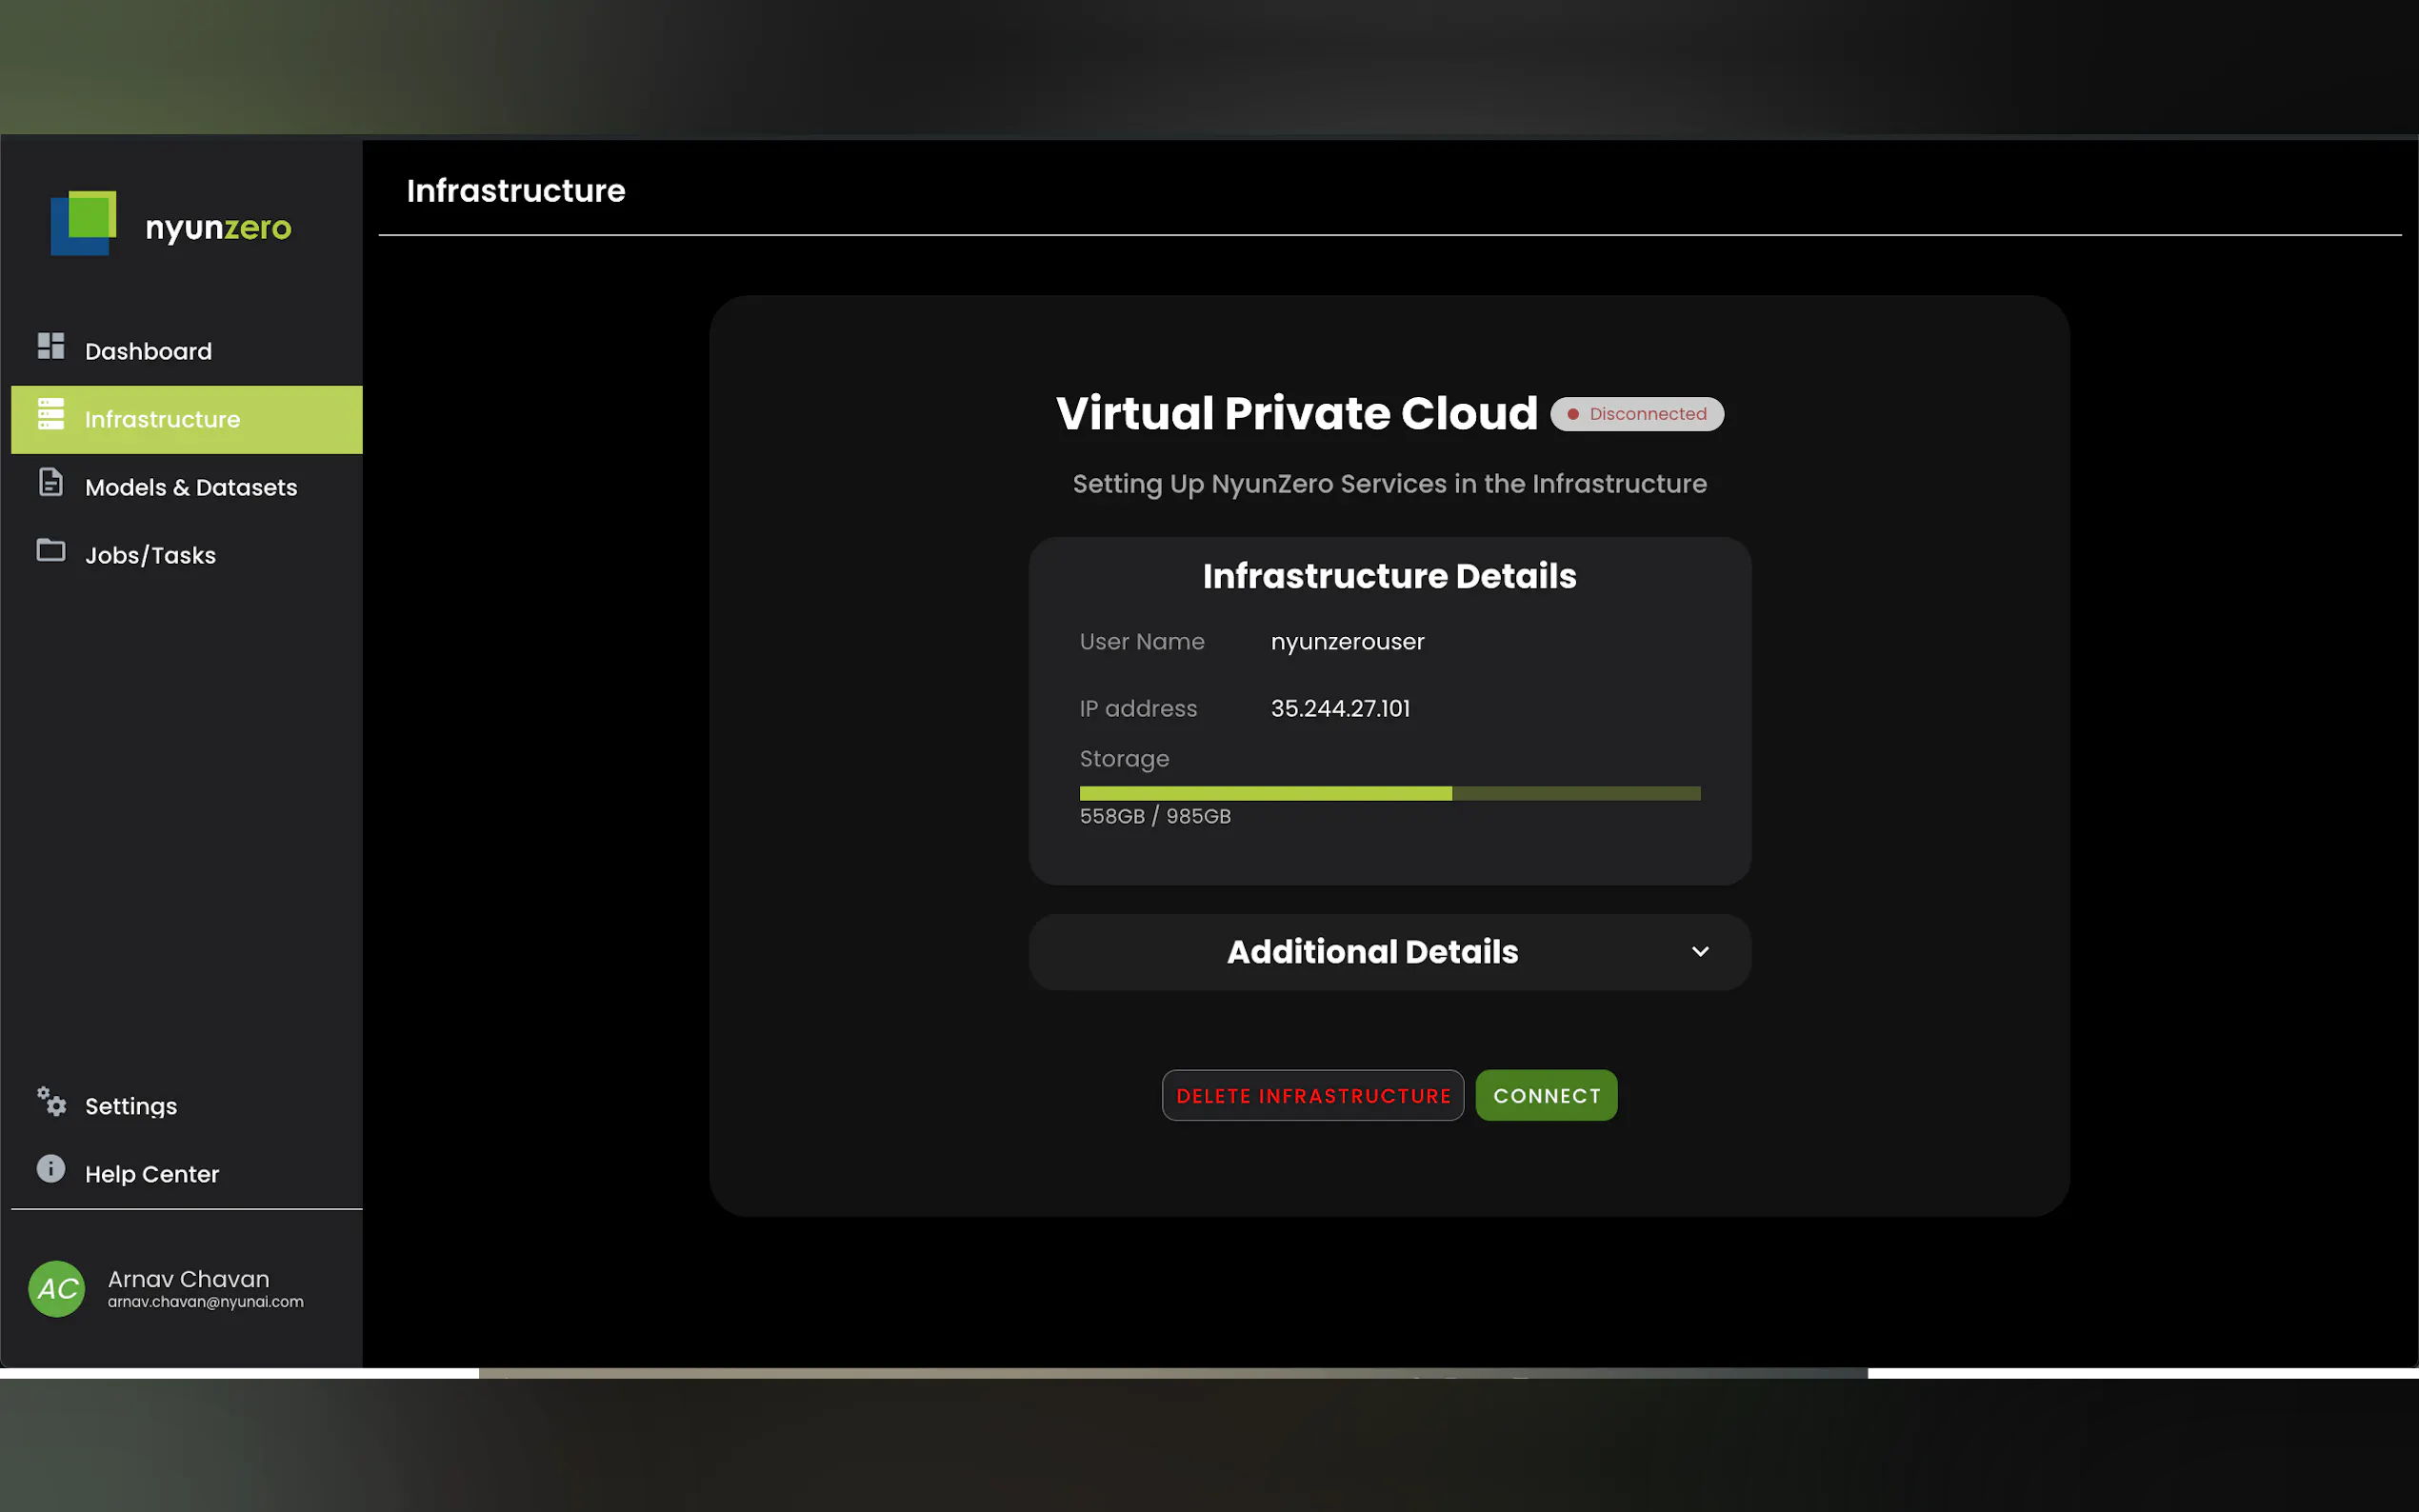This screenshot has width=2419, height=1512.
Task: Click the IP address value 35.244.27.101
Action: click(1340, 708)
